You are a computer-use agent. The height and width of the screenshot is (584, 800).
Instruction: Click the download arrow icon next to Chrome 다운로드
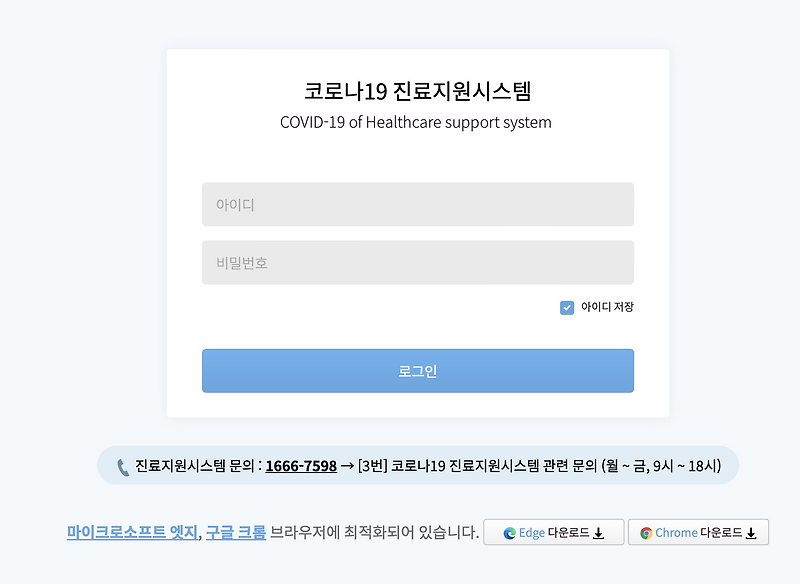point(753,532)
